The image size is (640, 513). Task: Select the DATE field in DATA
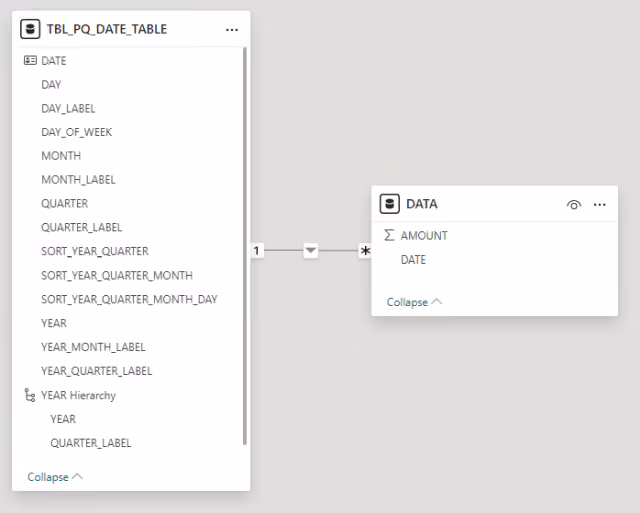point(413,260)
